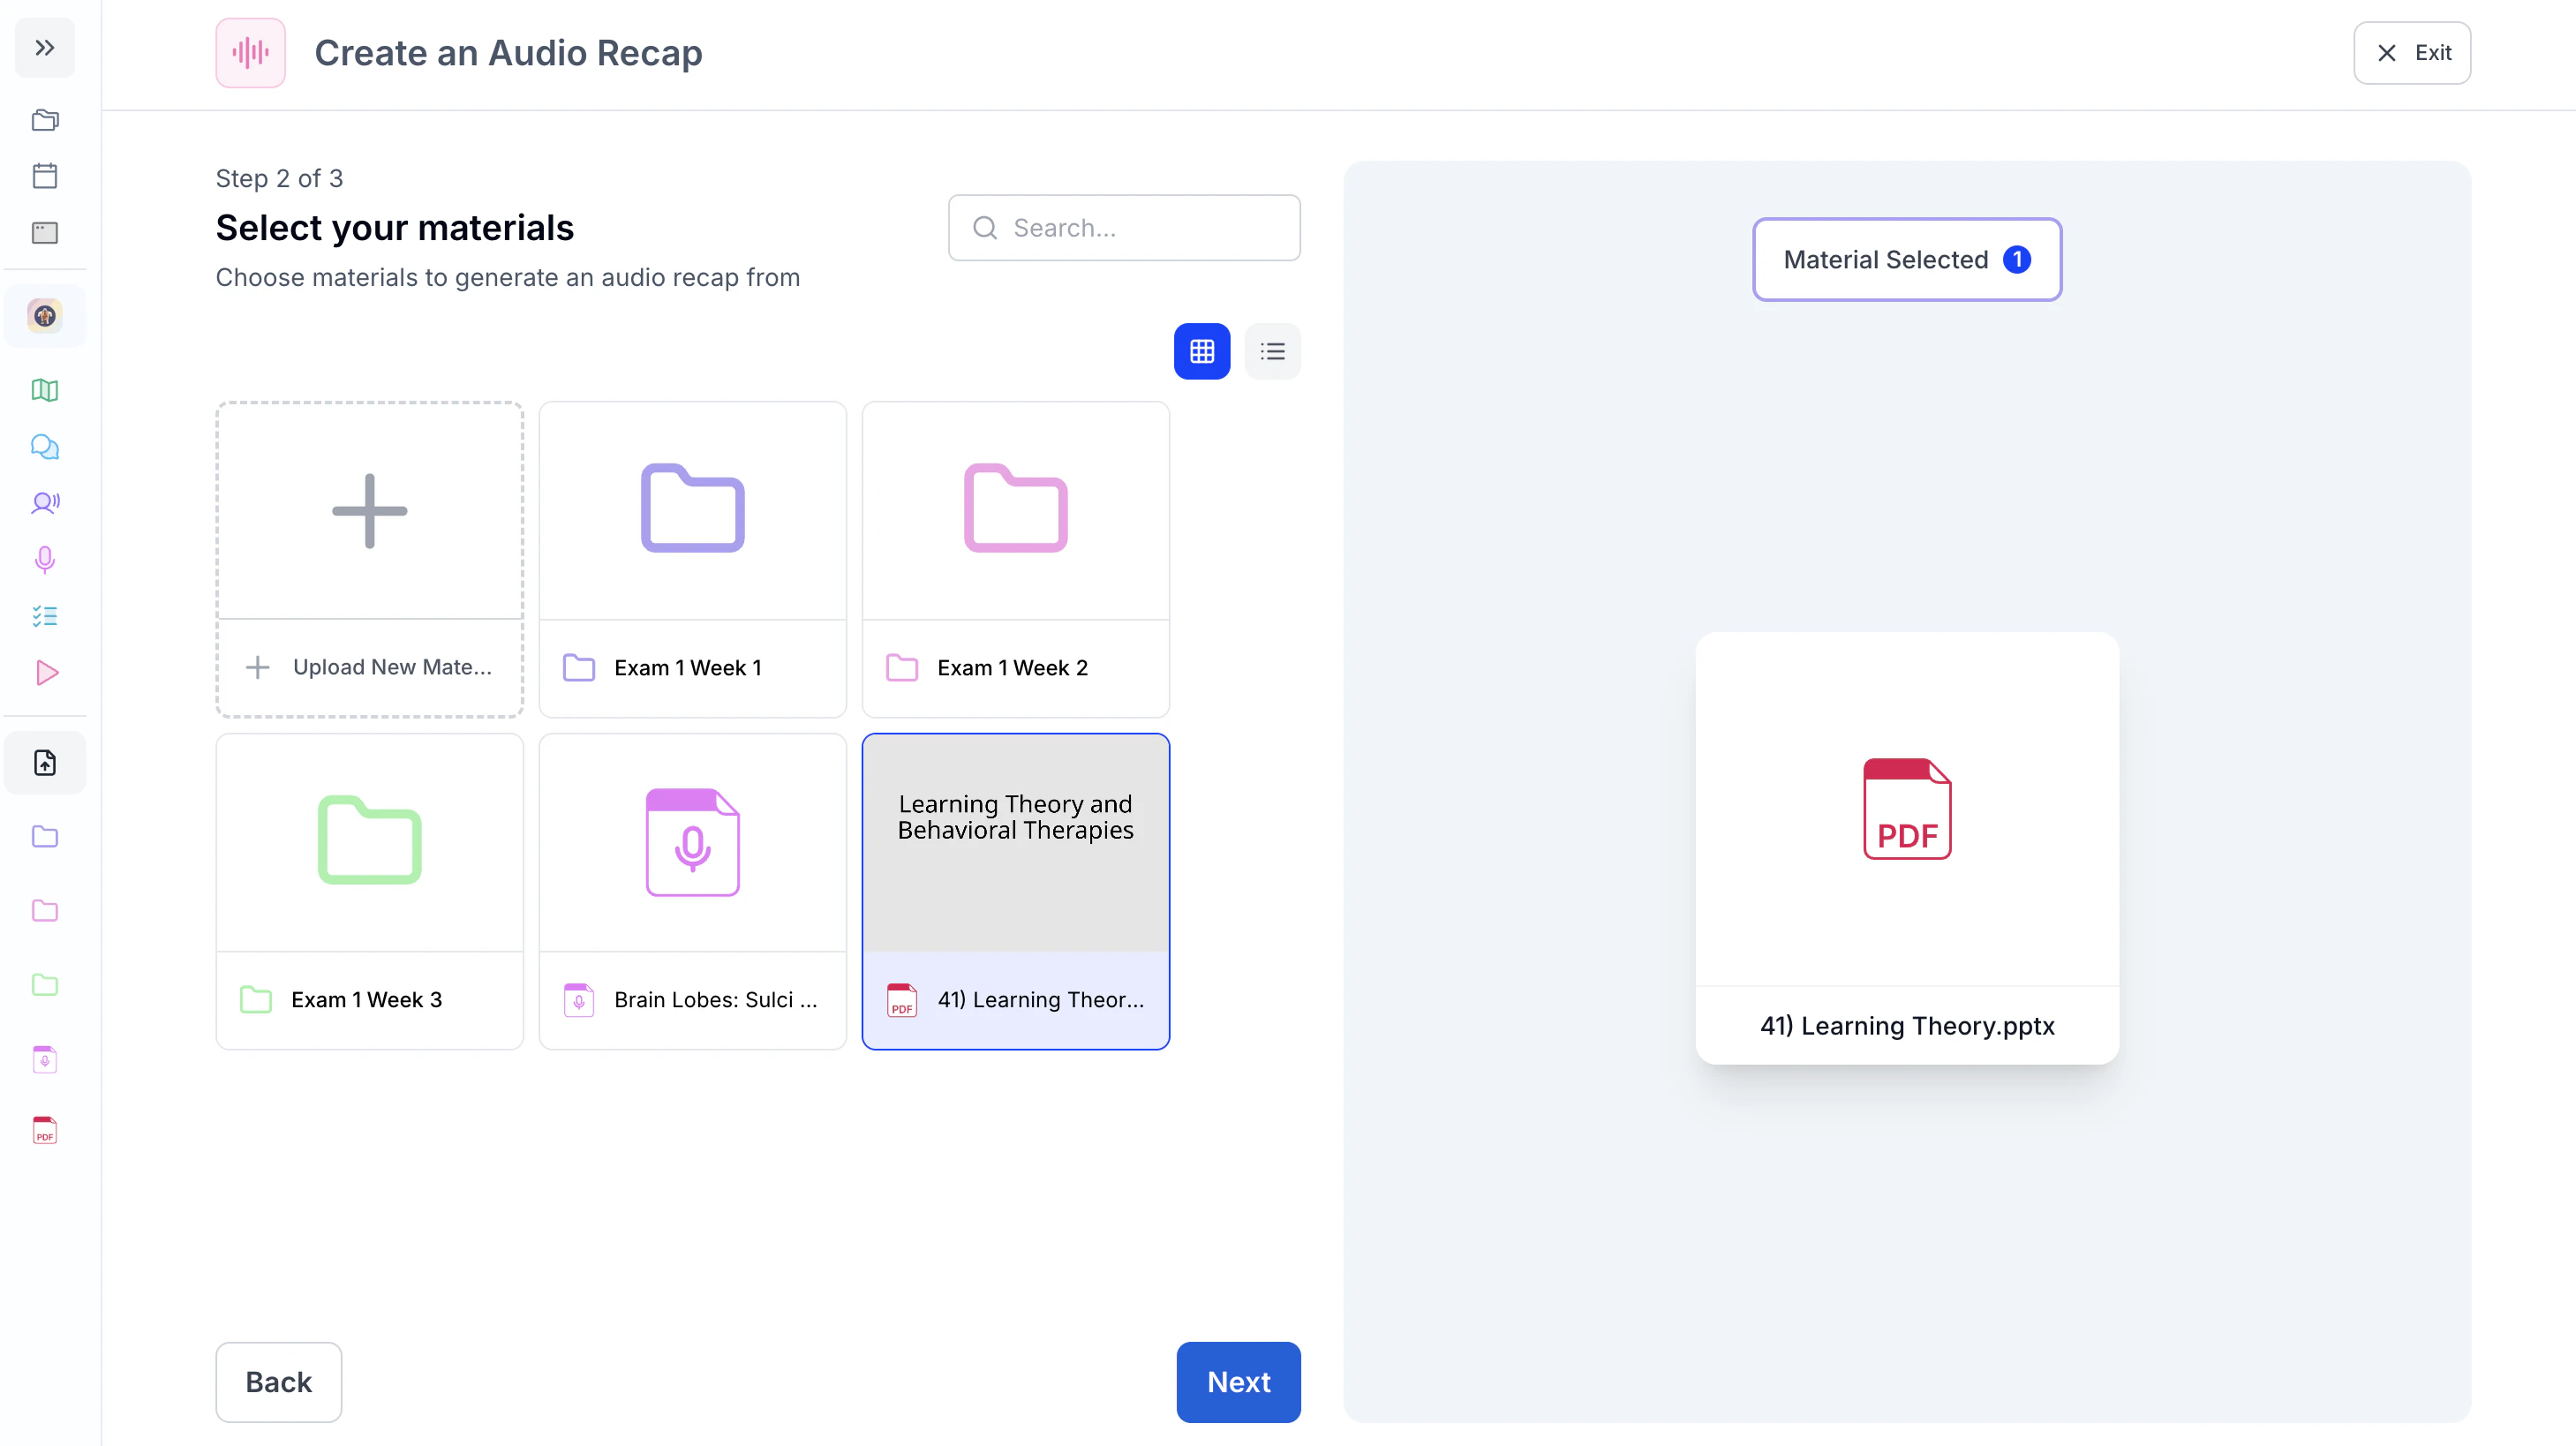2576x1446 pixels.
Task: Go Back to the previous step
Action: coord(278,1381)
